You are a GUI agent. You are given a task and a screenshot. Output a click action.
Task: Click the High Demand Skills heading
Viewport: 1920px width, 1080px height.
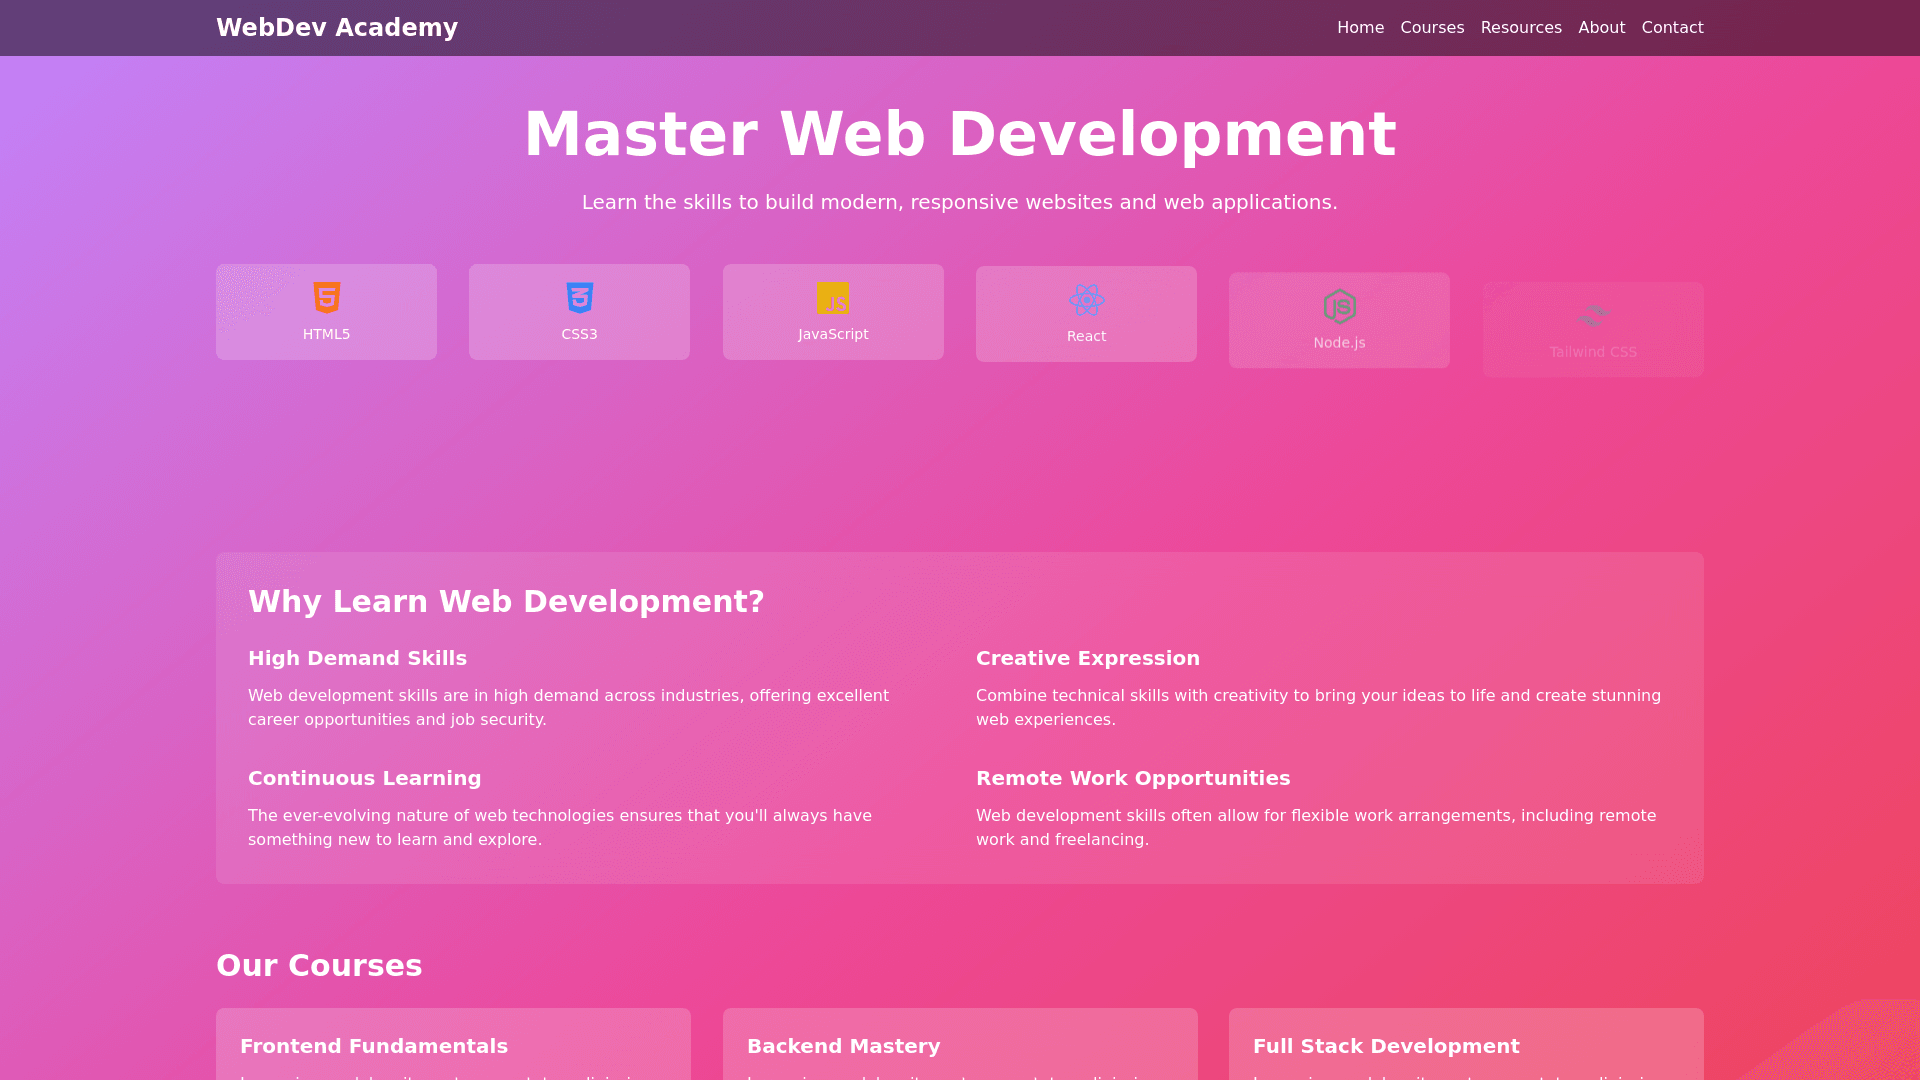tap(357, 658)
